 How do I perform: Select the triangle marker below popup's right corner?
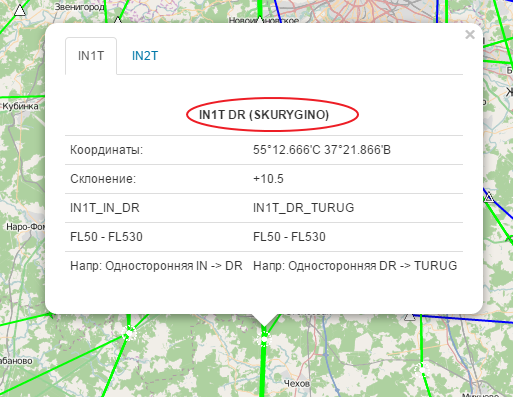[410, 317]
